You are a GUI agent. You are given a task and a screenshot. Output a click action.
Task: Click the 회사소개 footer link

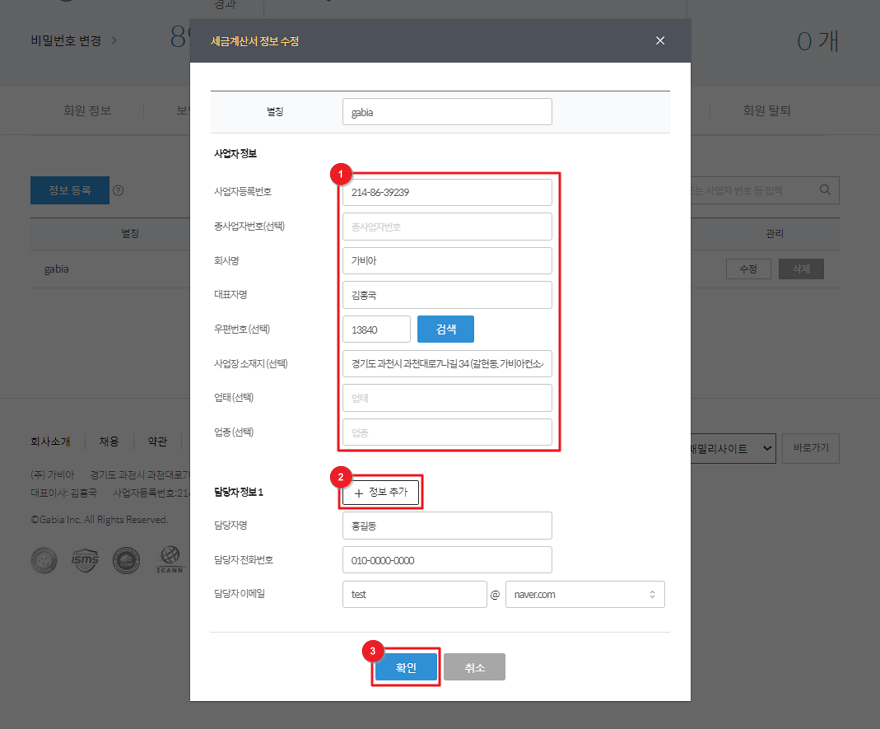pyautogui.click(x=49, y=441)
